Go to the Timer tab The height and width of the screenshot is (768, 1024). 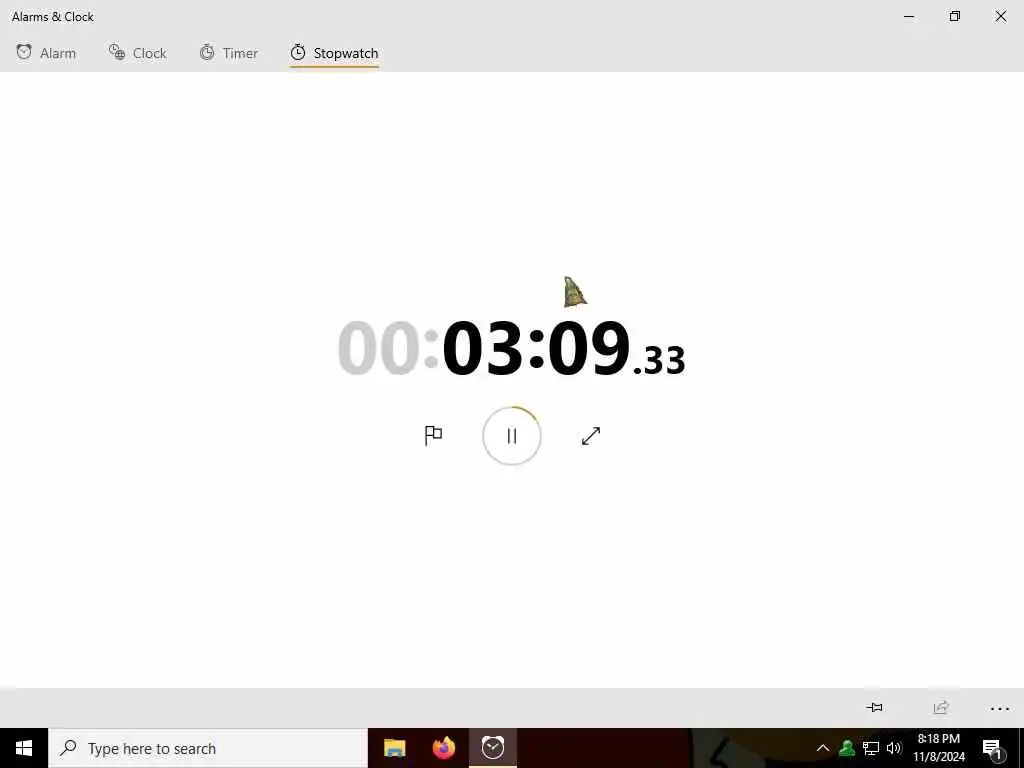pyautogui.click(x=229, y=53)
